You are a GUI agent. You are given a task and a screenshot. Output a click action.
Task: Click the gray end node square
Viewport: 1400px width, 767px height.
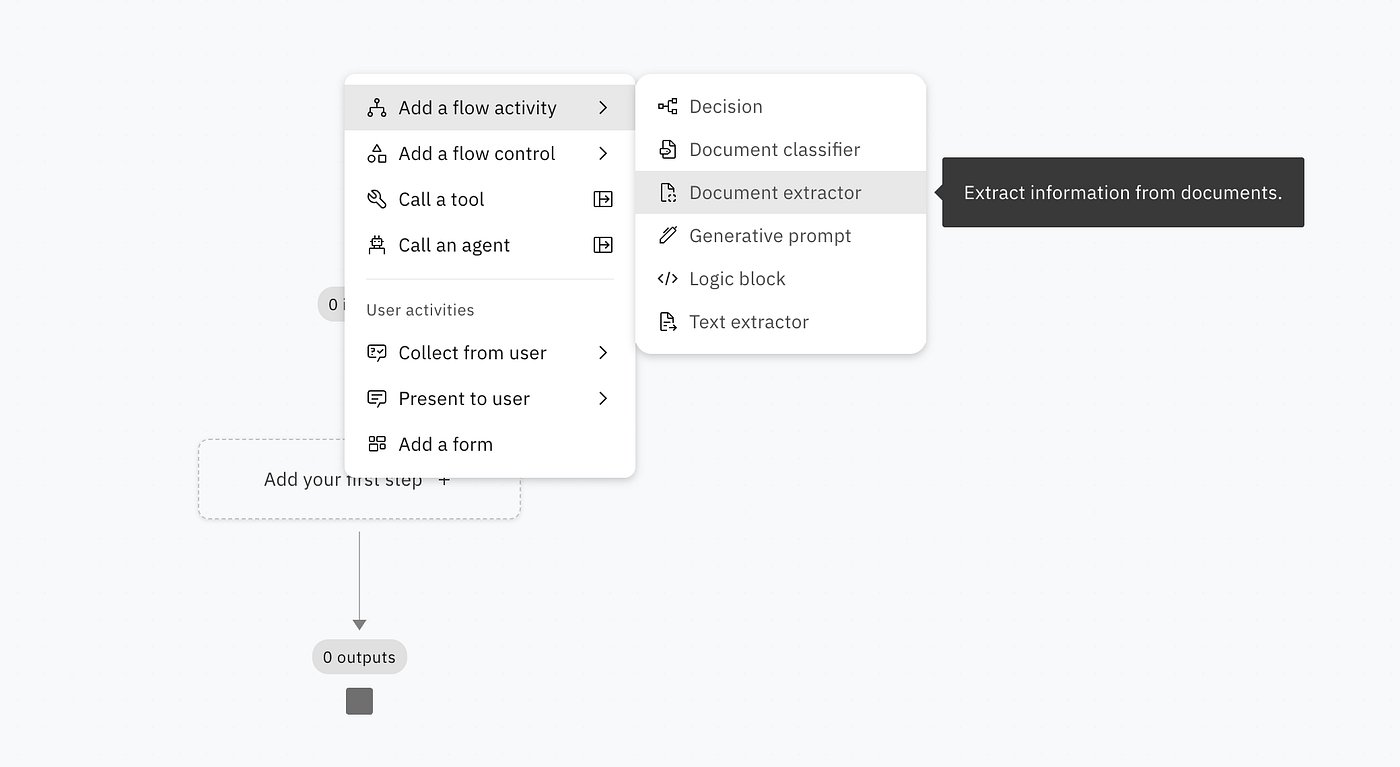click(359, 701)
